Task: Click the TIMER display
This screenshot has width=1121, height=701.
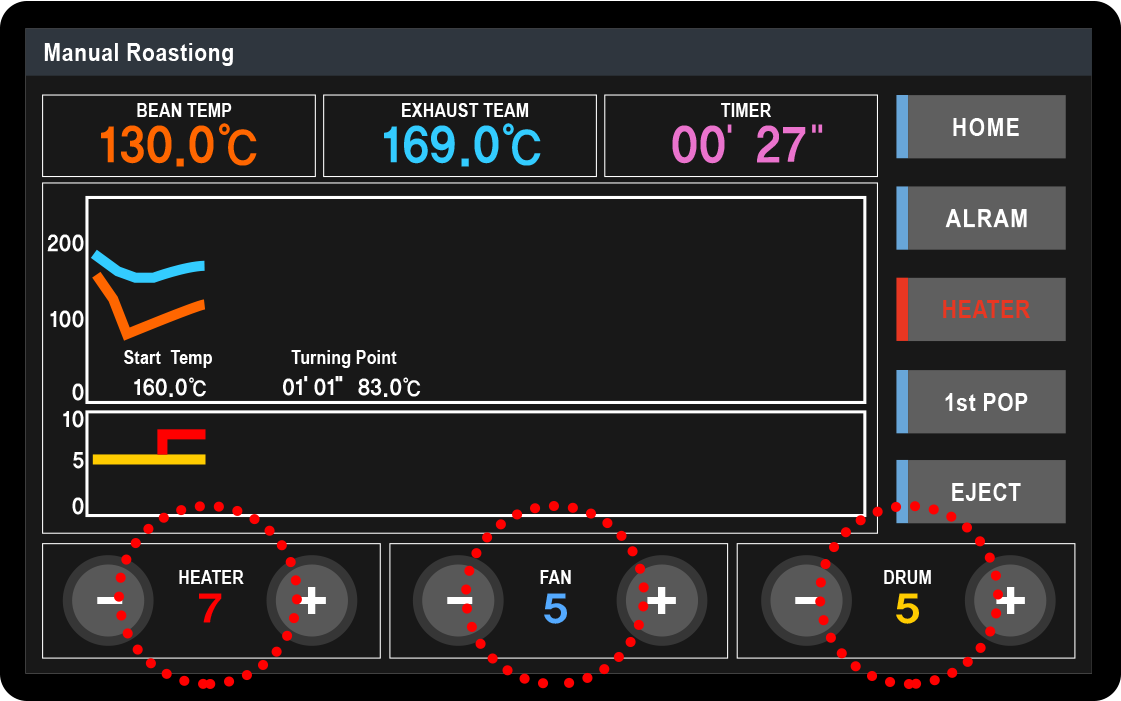Action: (741, 136)
